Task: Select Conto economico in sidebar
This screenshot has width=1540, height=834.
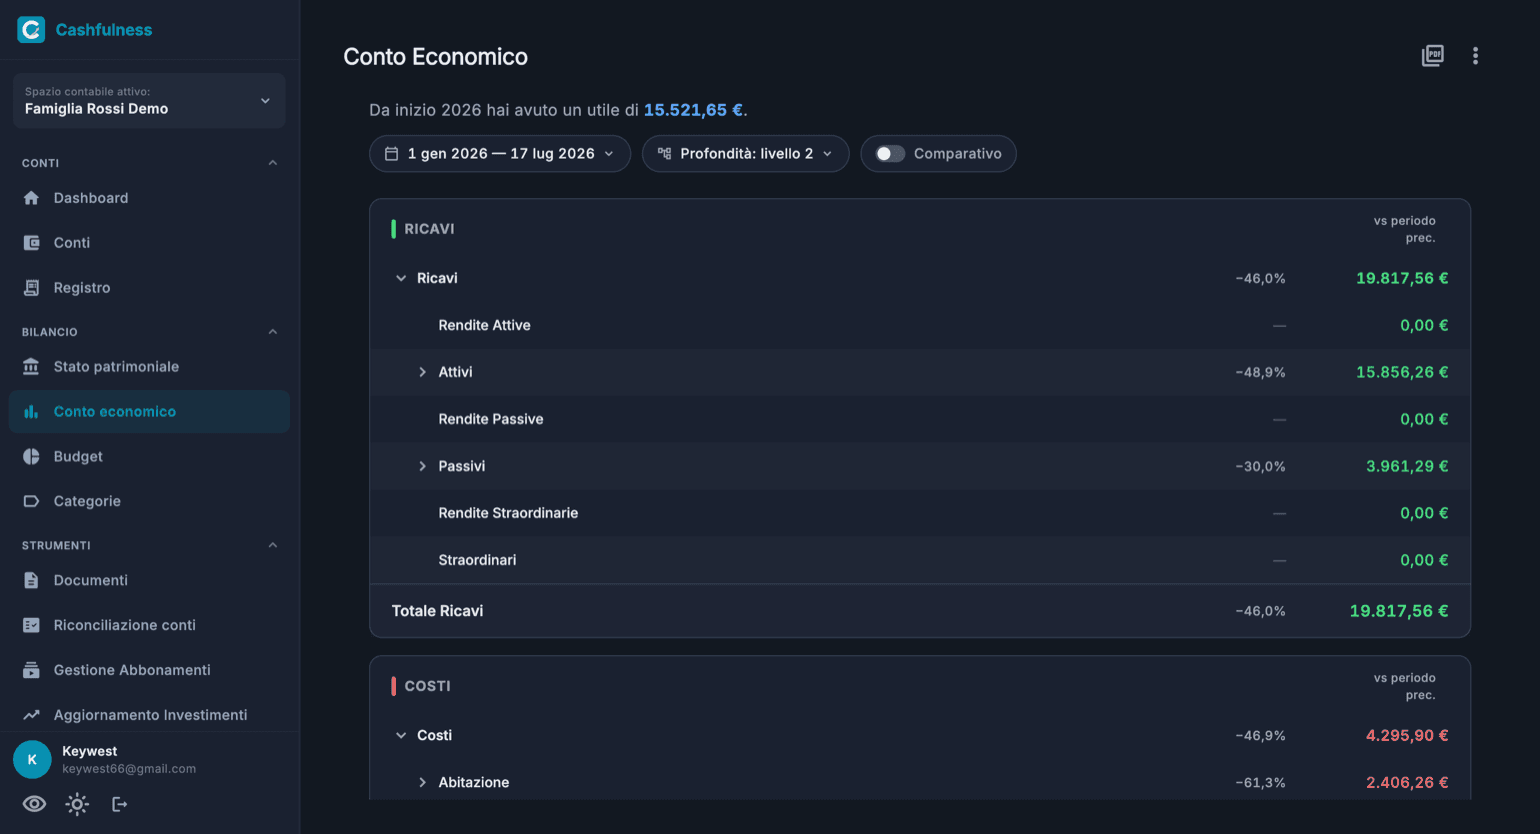Action: [149, 412]
